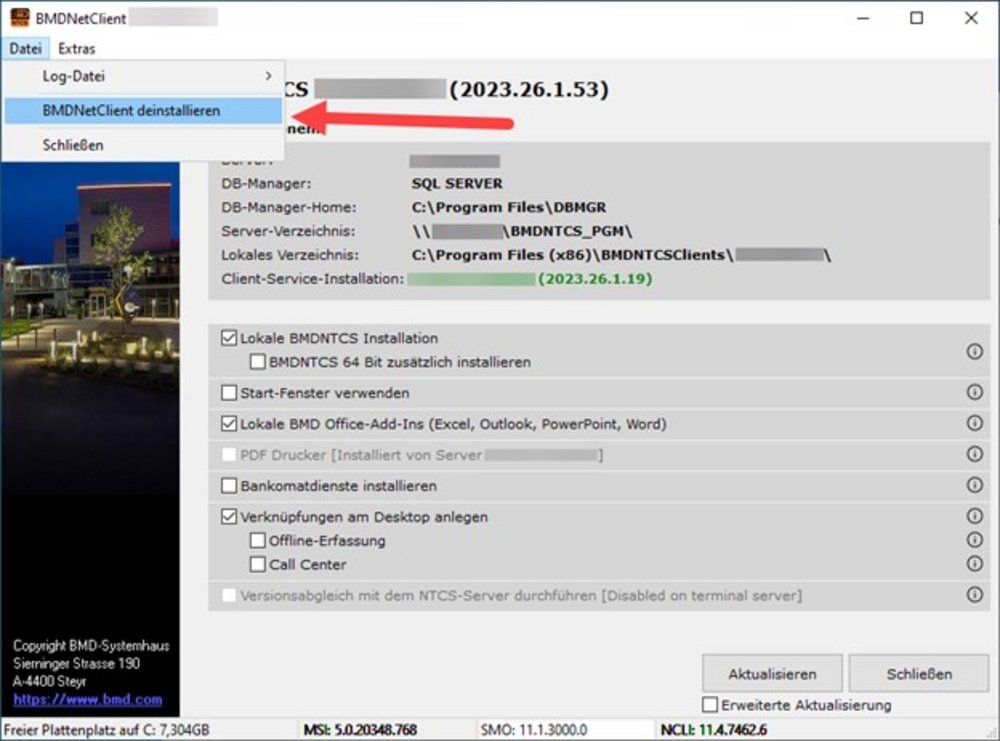Open info icon for BMD Office-Add-Ins
1000x741 pixels.
click(x=974, y=424)
